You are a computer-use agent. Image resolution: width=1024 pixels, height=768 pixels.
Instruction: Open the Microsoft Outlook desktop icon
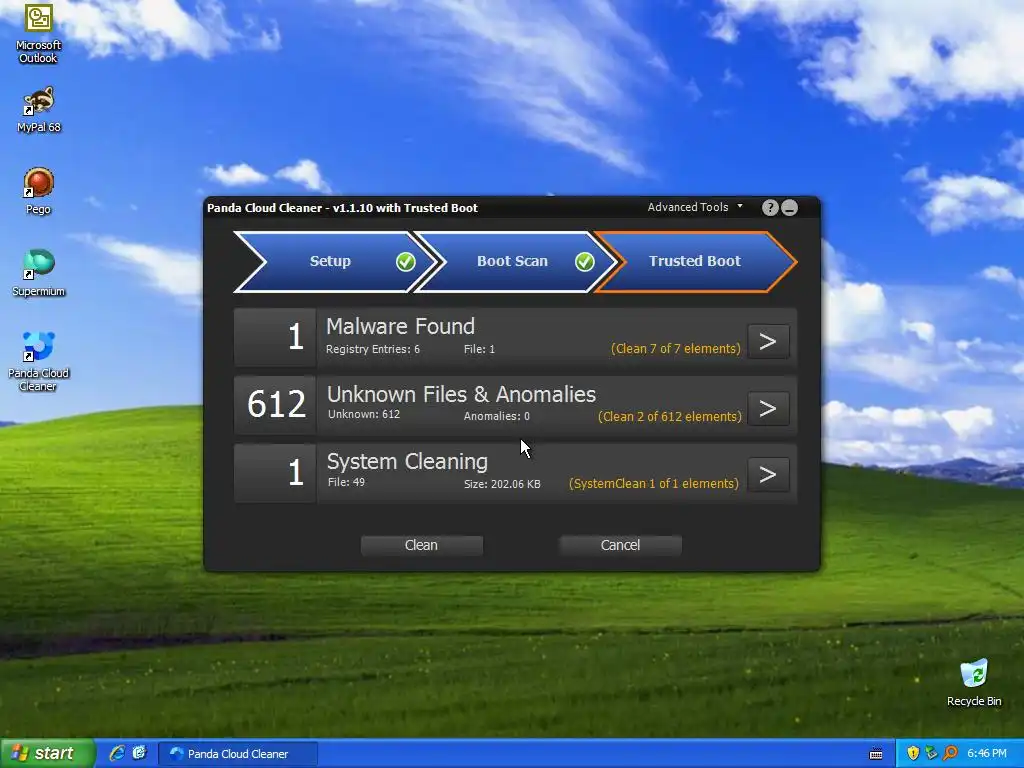[39, 33]
